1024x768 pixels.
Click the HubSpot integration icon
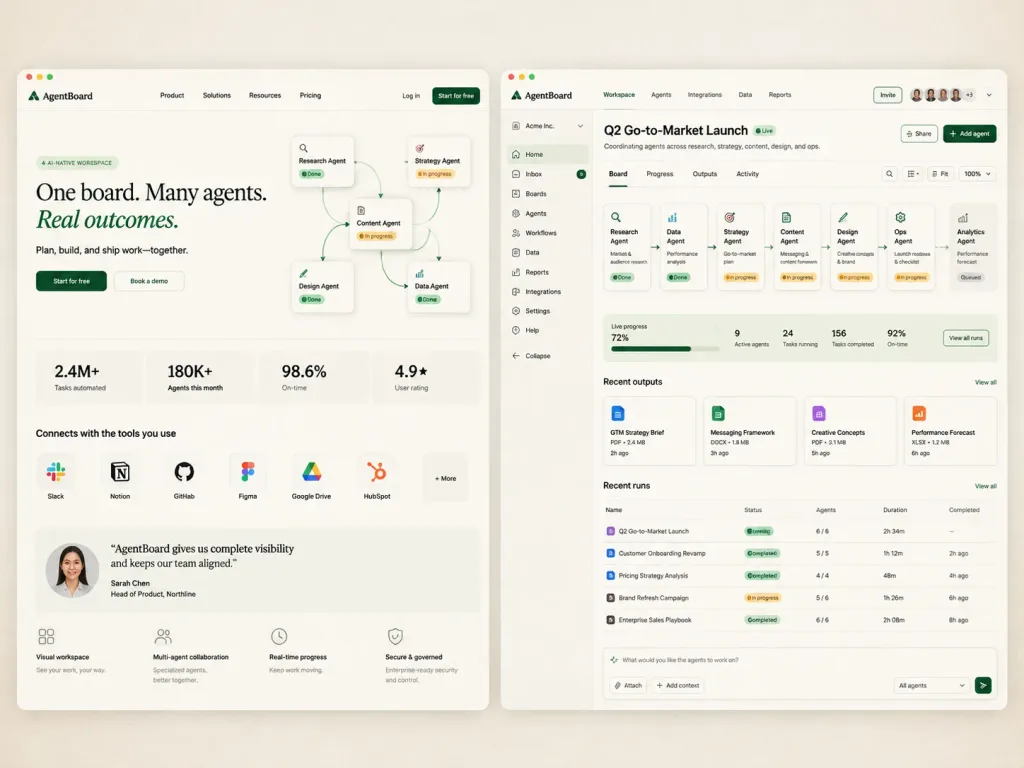click(x=376, y=472)
